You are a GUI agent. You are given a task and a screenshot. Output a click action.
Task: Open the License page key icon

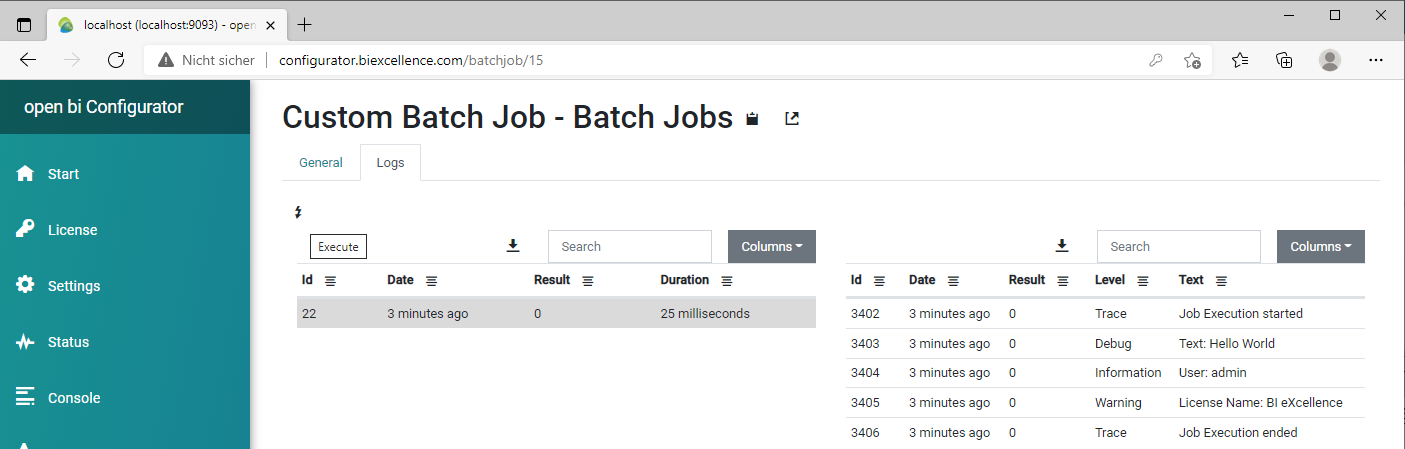tap(26, 230)
